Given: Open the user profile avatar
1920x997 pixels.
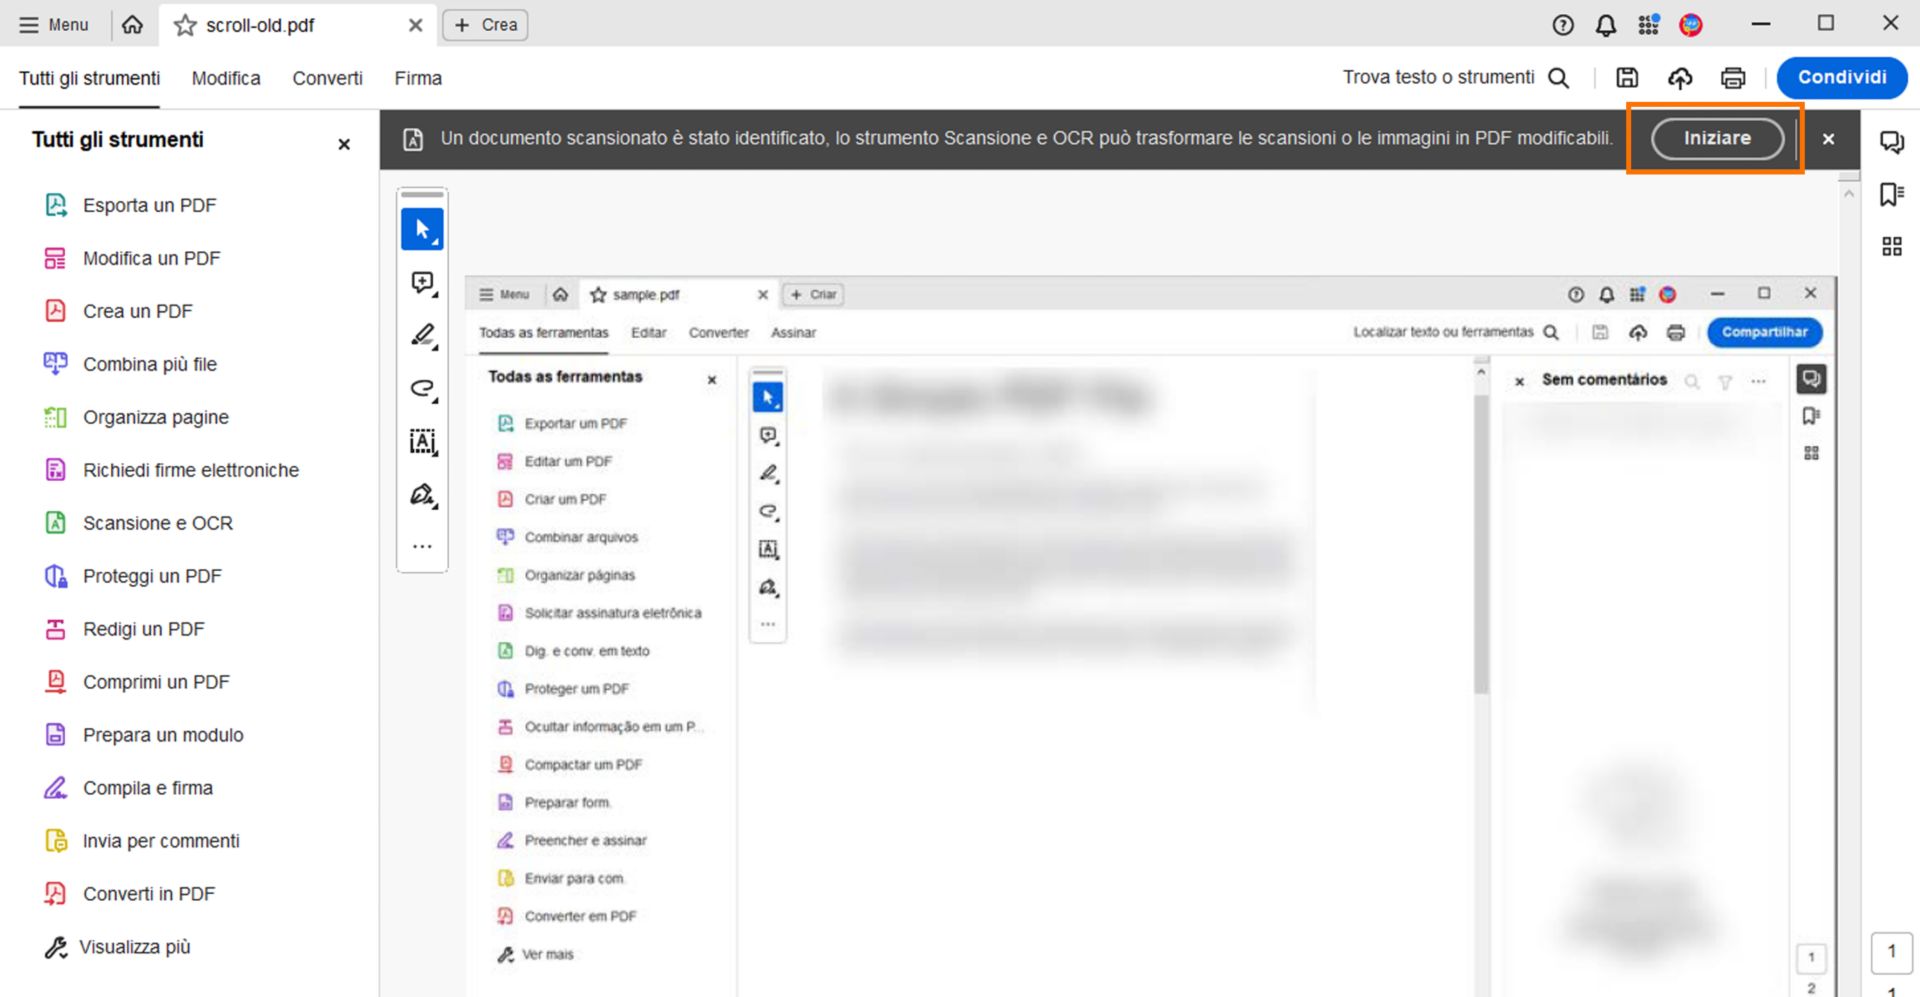Looking at the screenshot, I should pyautogui.click(x=1691, y=25).
